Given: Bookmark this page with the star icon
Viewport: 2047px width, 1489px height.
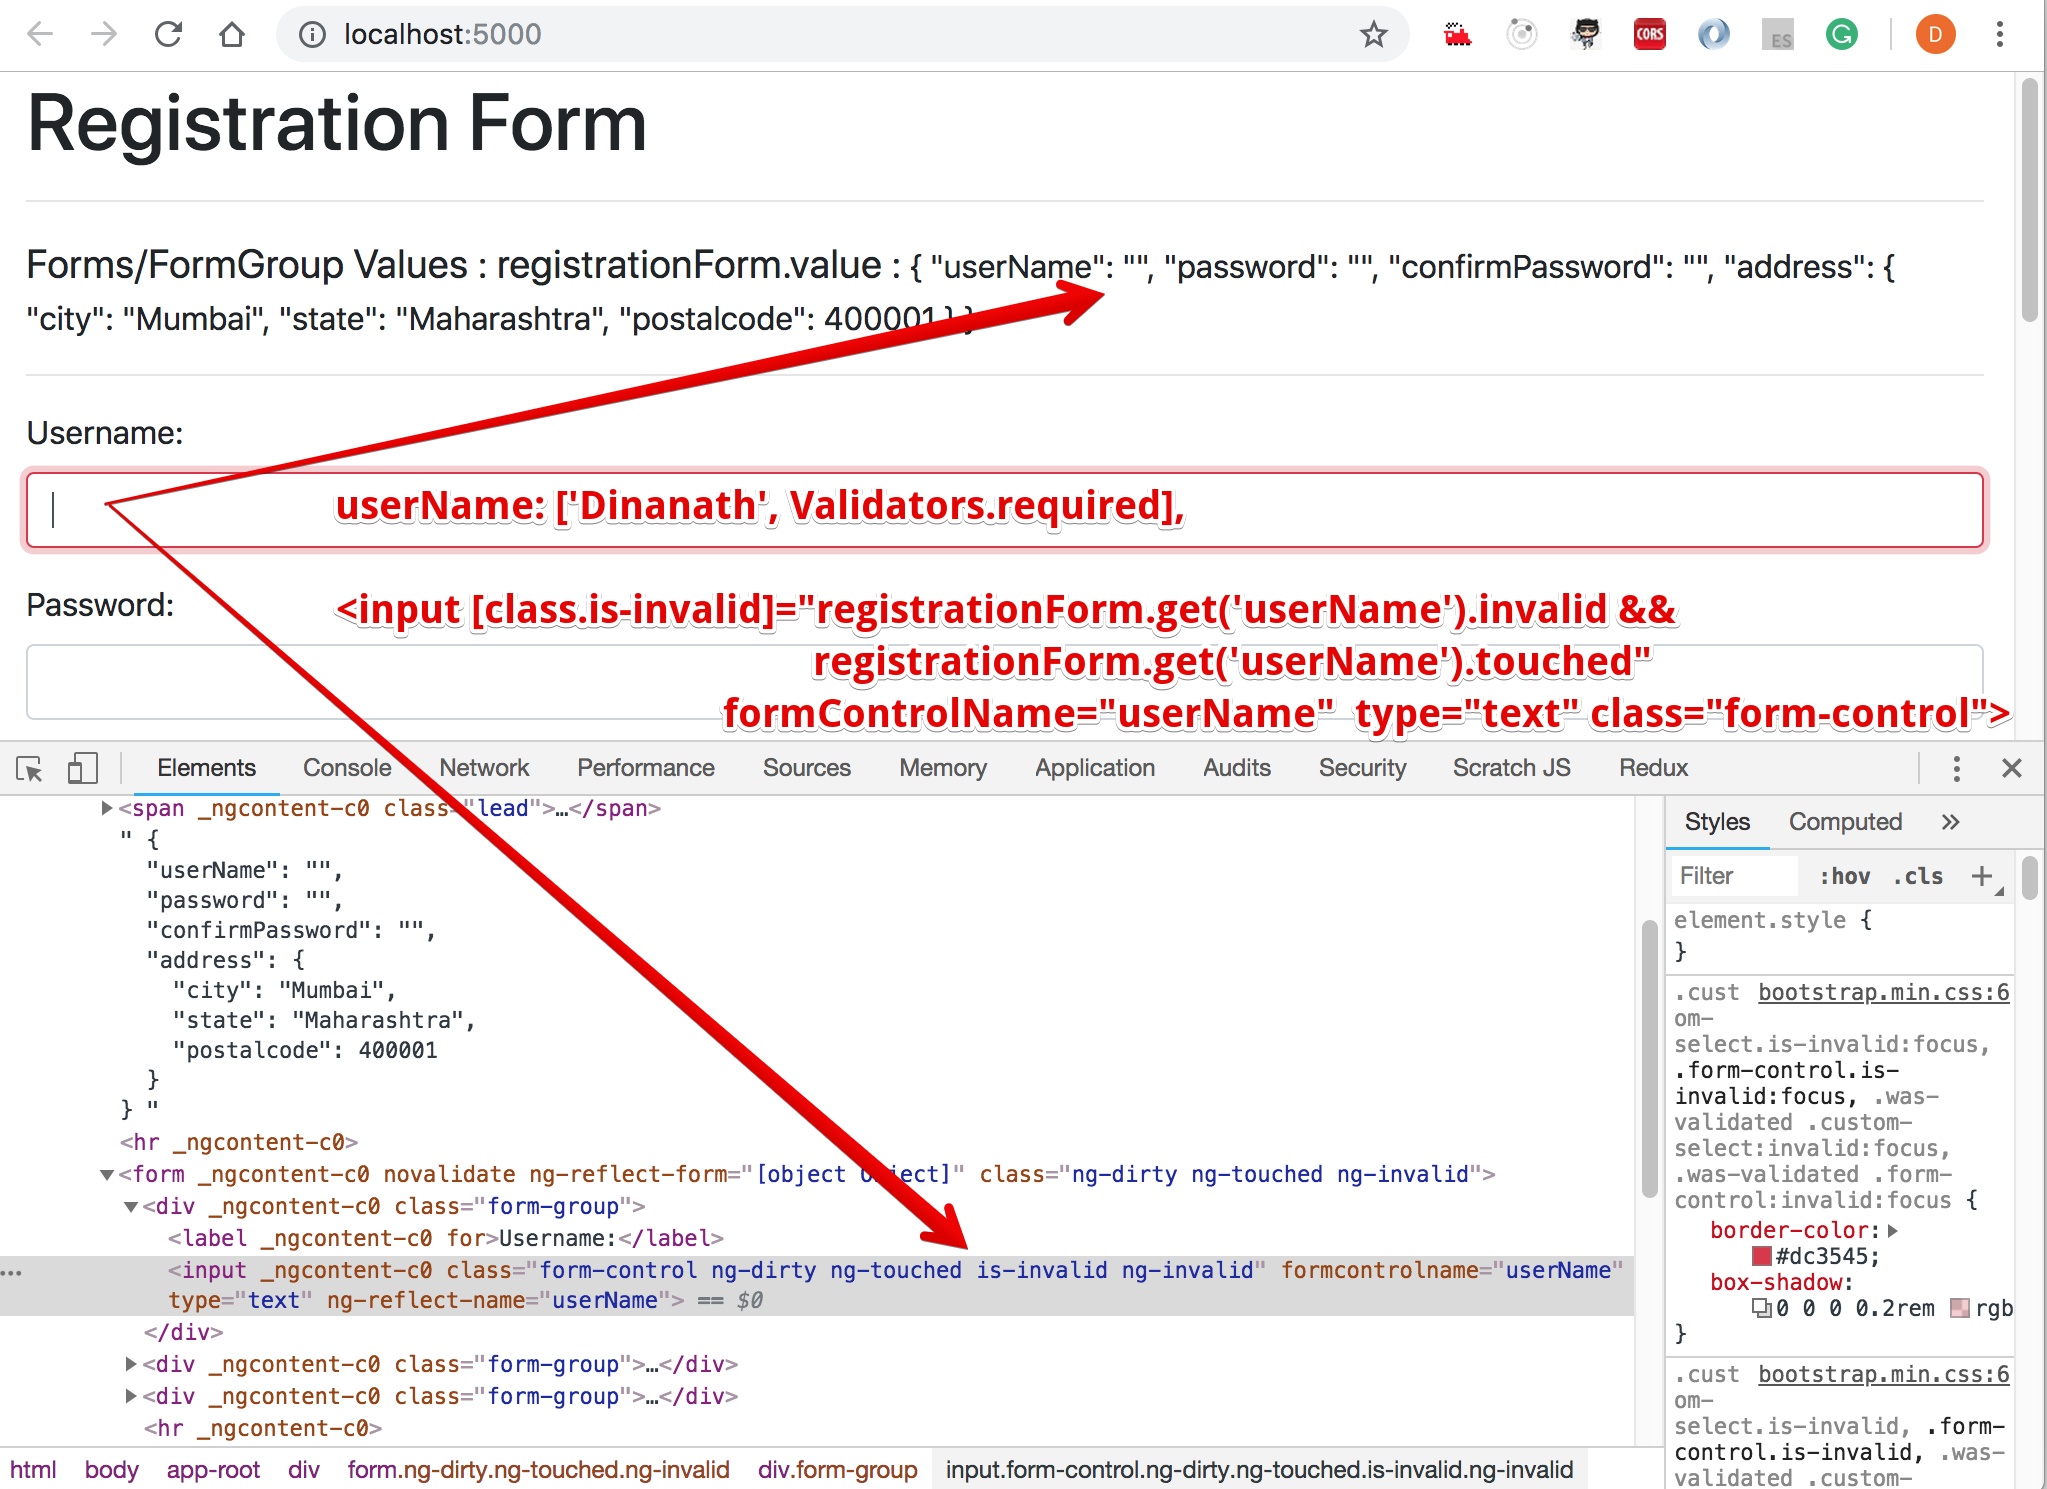Looking at the screenshot, I should 1375,34.
